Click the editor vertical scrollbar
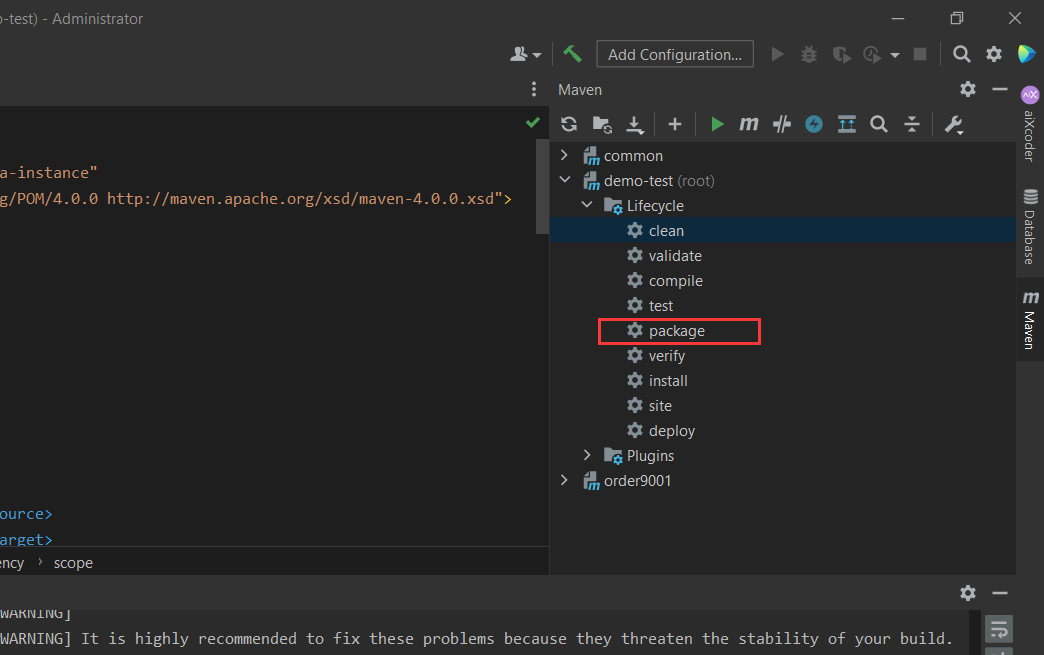Screen dimensions: 1044x655 coord(542,186)
